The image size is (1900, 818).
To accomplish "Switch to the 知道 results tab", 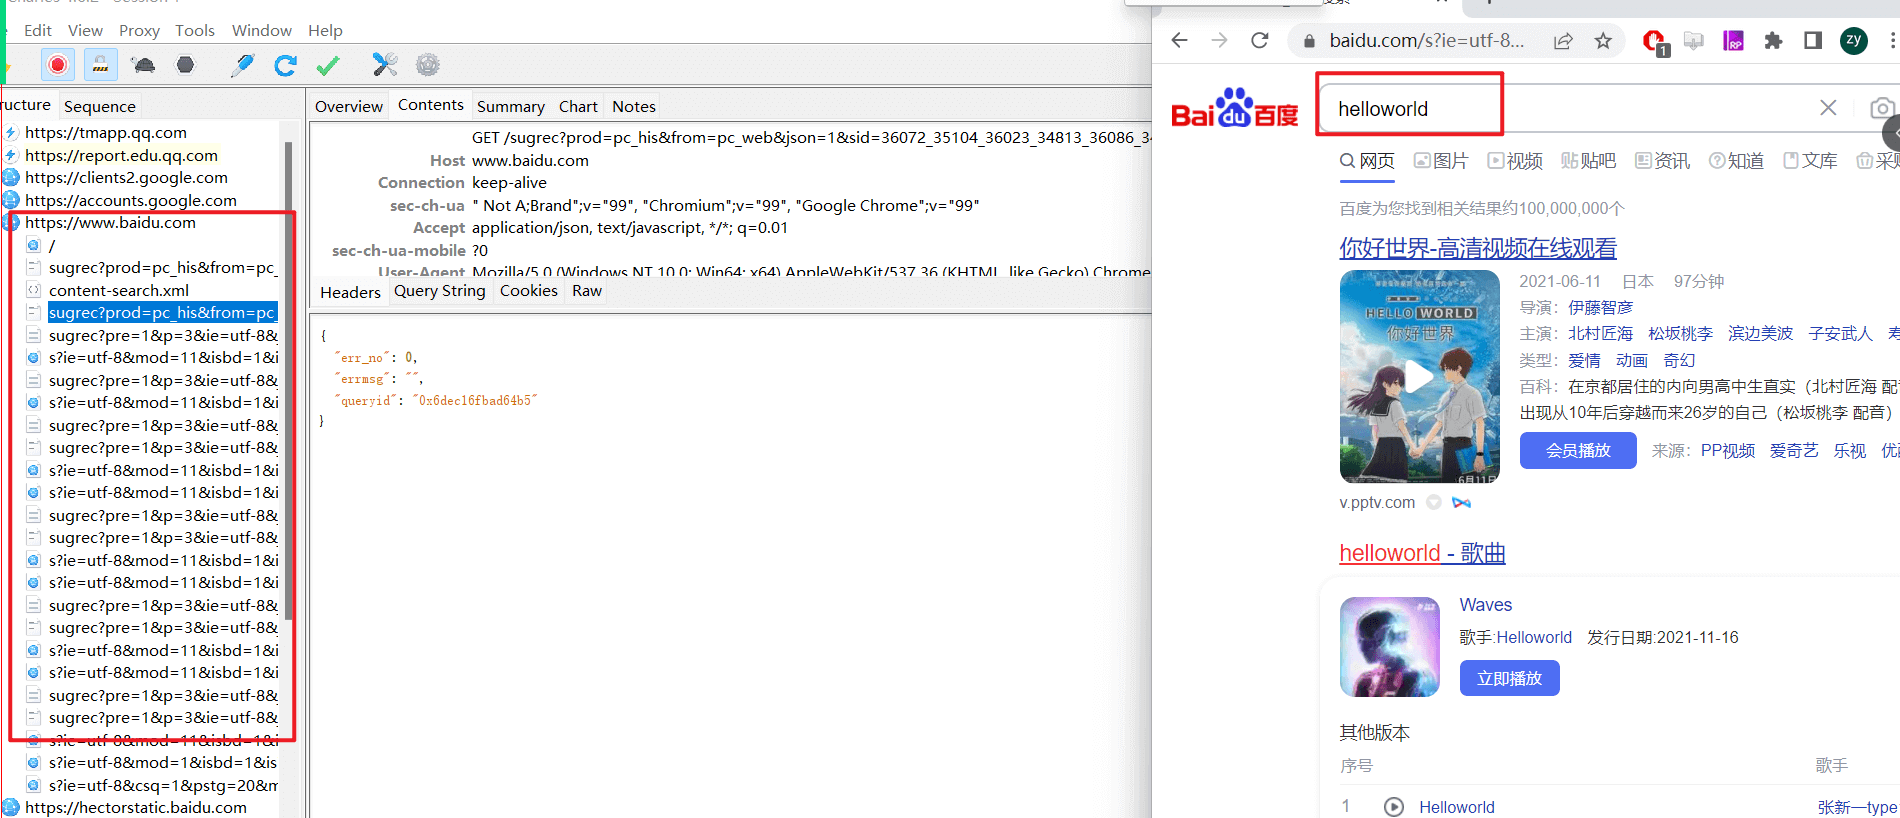I will pyautogui.click(x=1736, y=161).
